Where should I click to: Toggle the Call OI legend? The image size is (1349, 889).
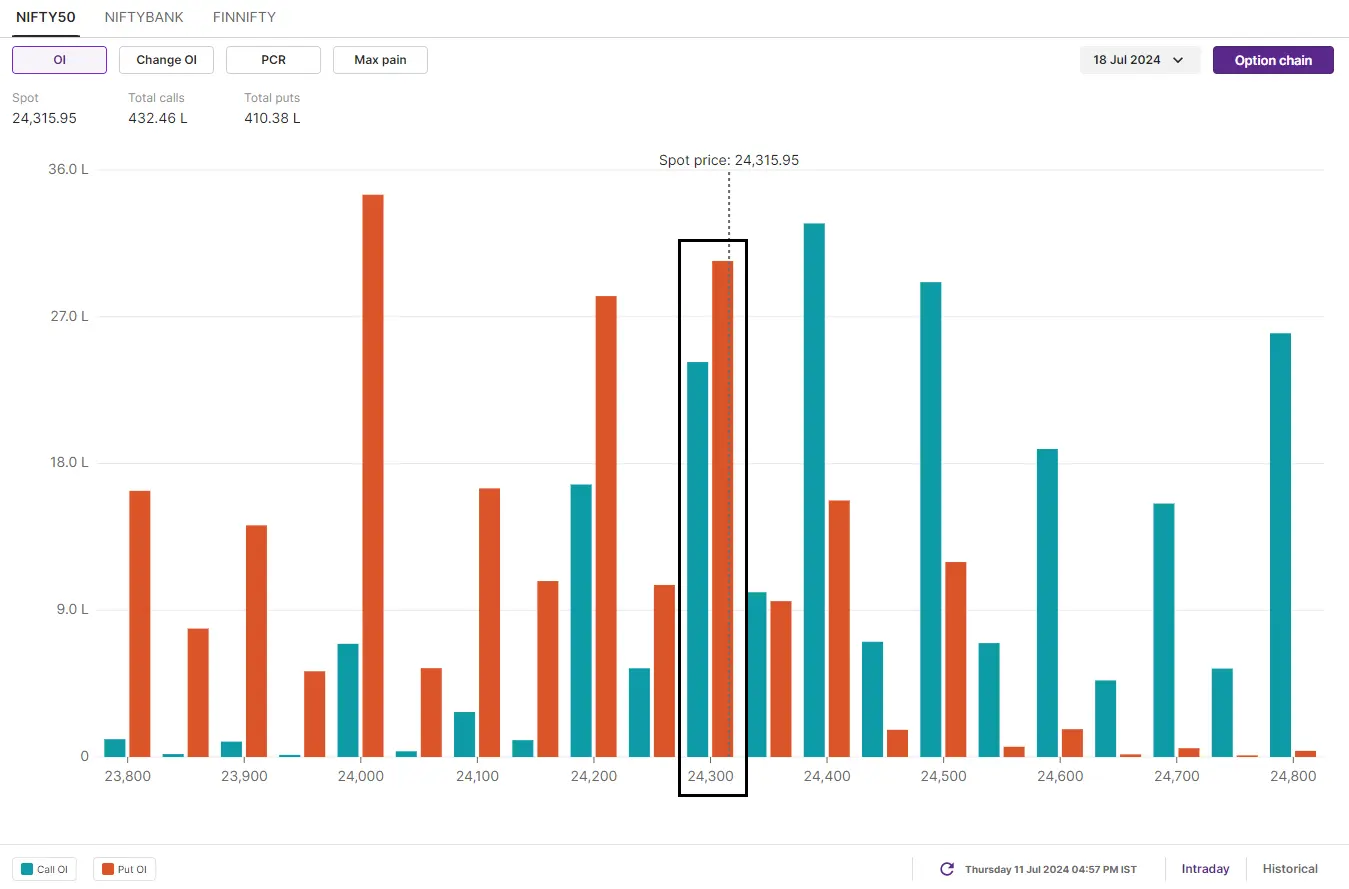[x=46, y=869]
